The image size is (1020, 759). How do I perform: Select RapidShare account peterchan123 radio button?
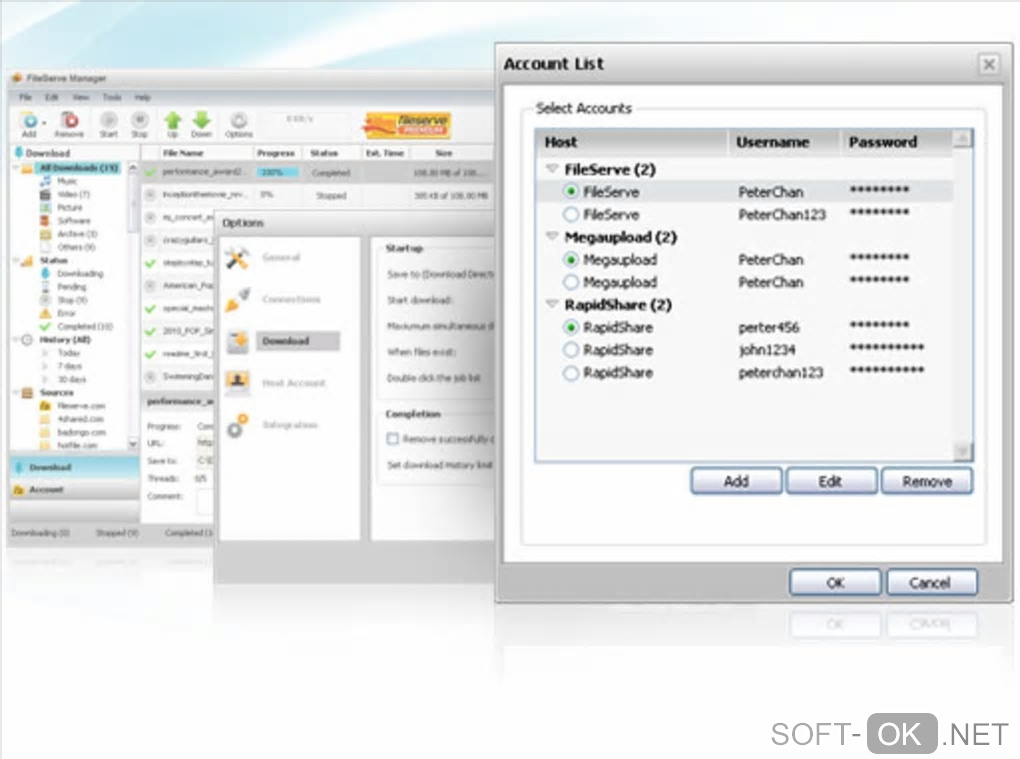tap(570, 373)
